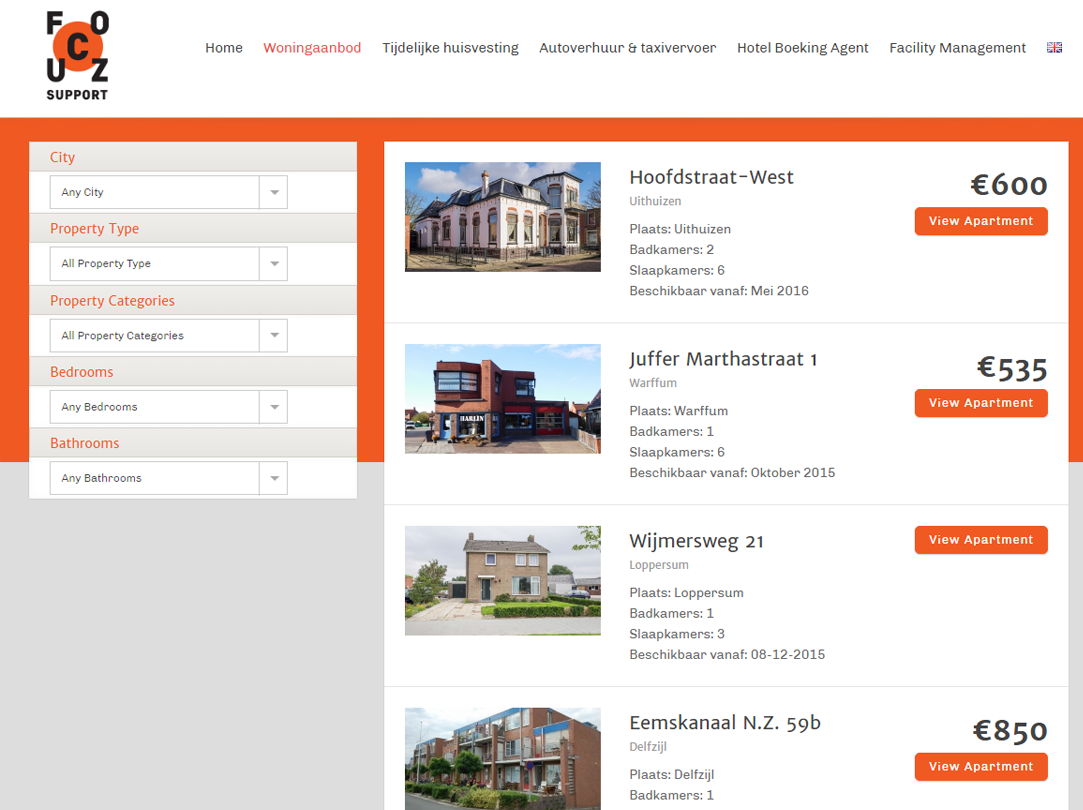Viewport: 1083px width, 810px height.
Task: Open the Any Bedrooms dropdown
Action: click(x=169, y=407)
